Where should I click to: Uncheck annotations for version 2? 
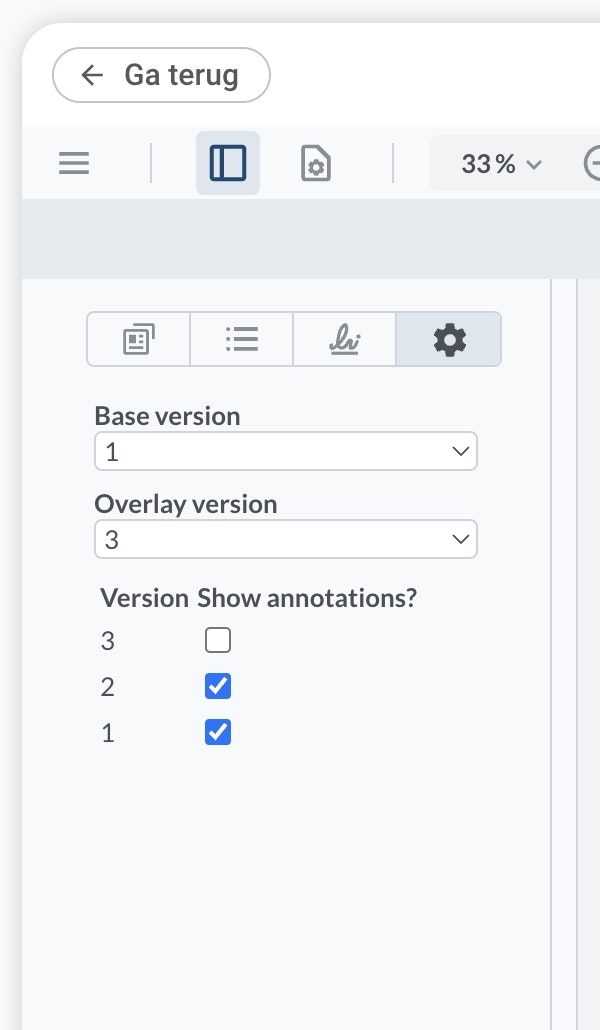point(217,687)
